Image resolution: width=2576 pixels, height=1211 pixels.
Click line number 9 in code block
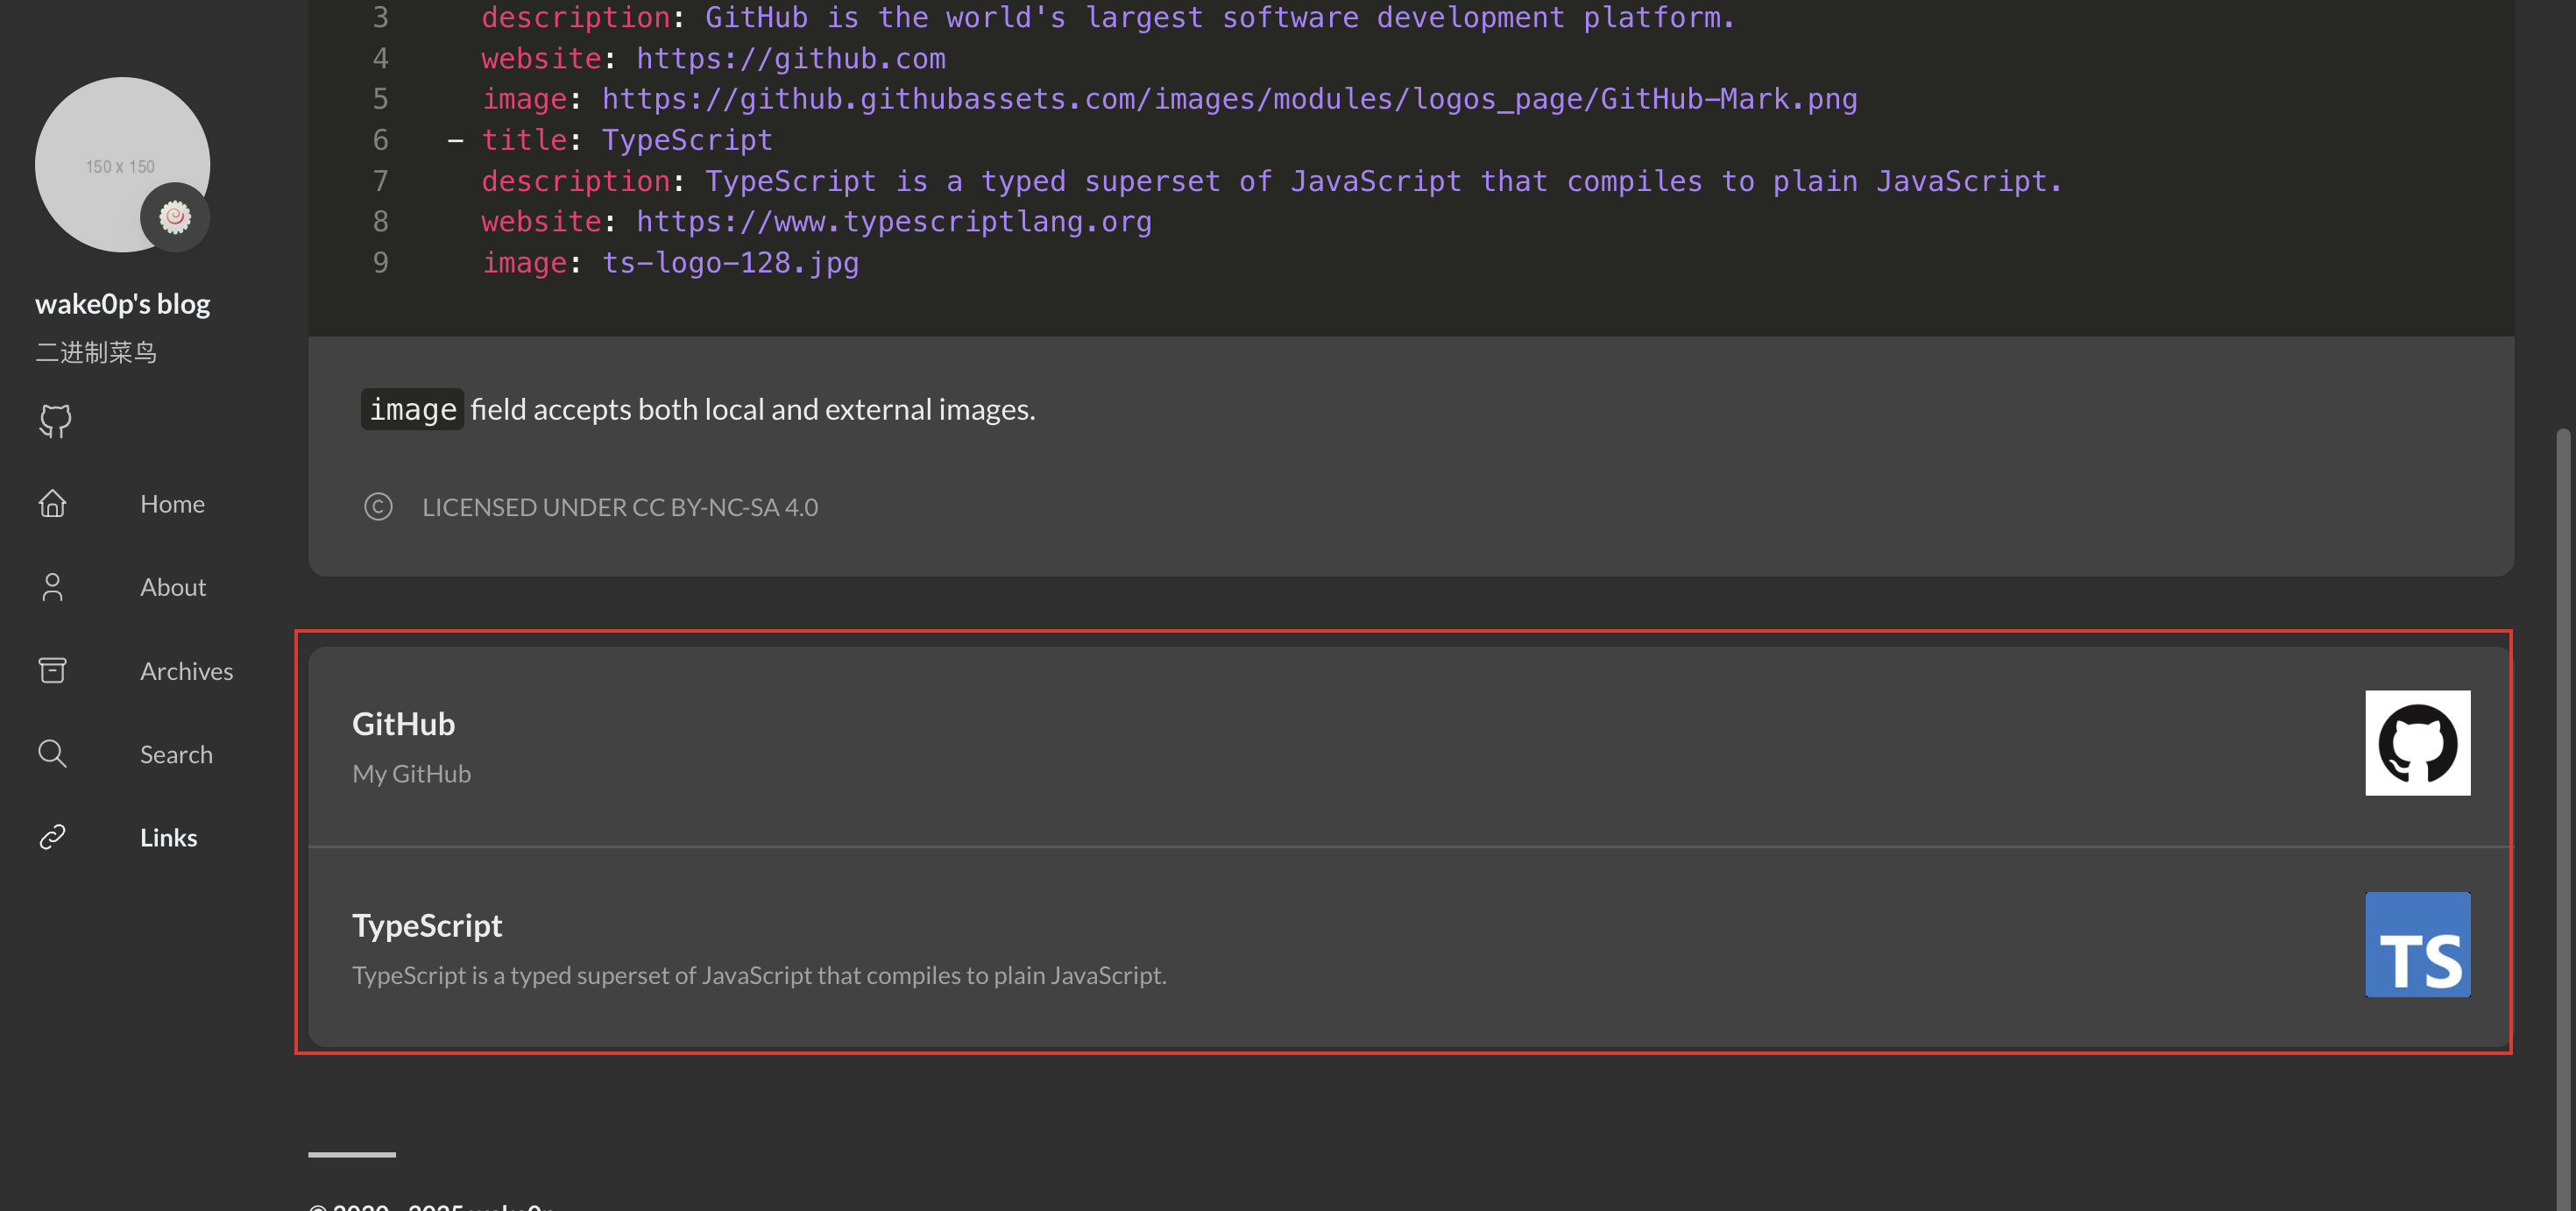(380, 263)
